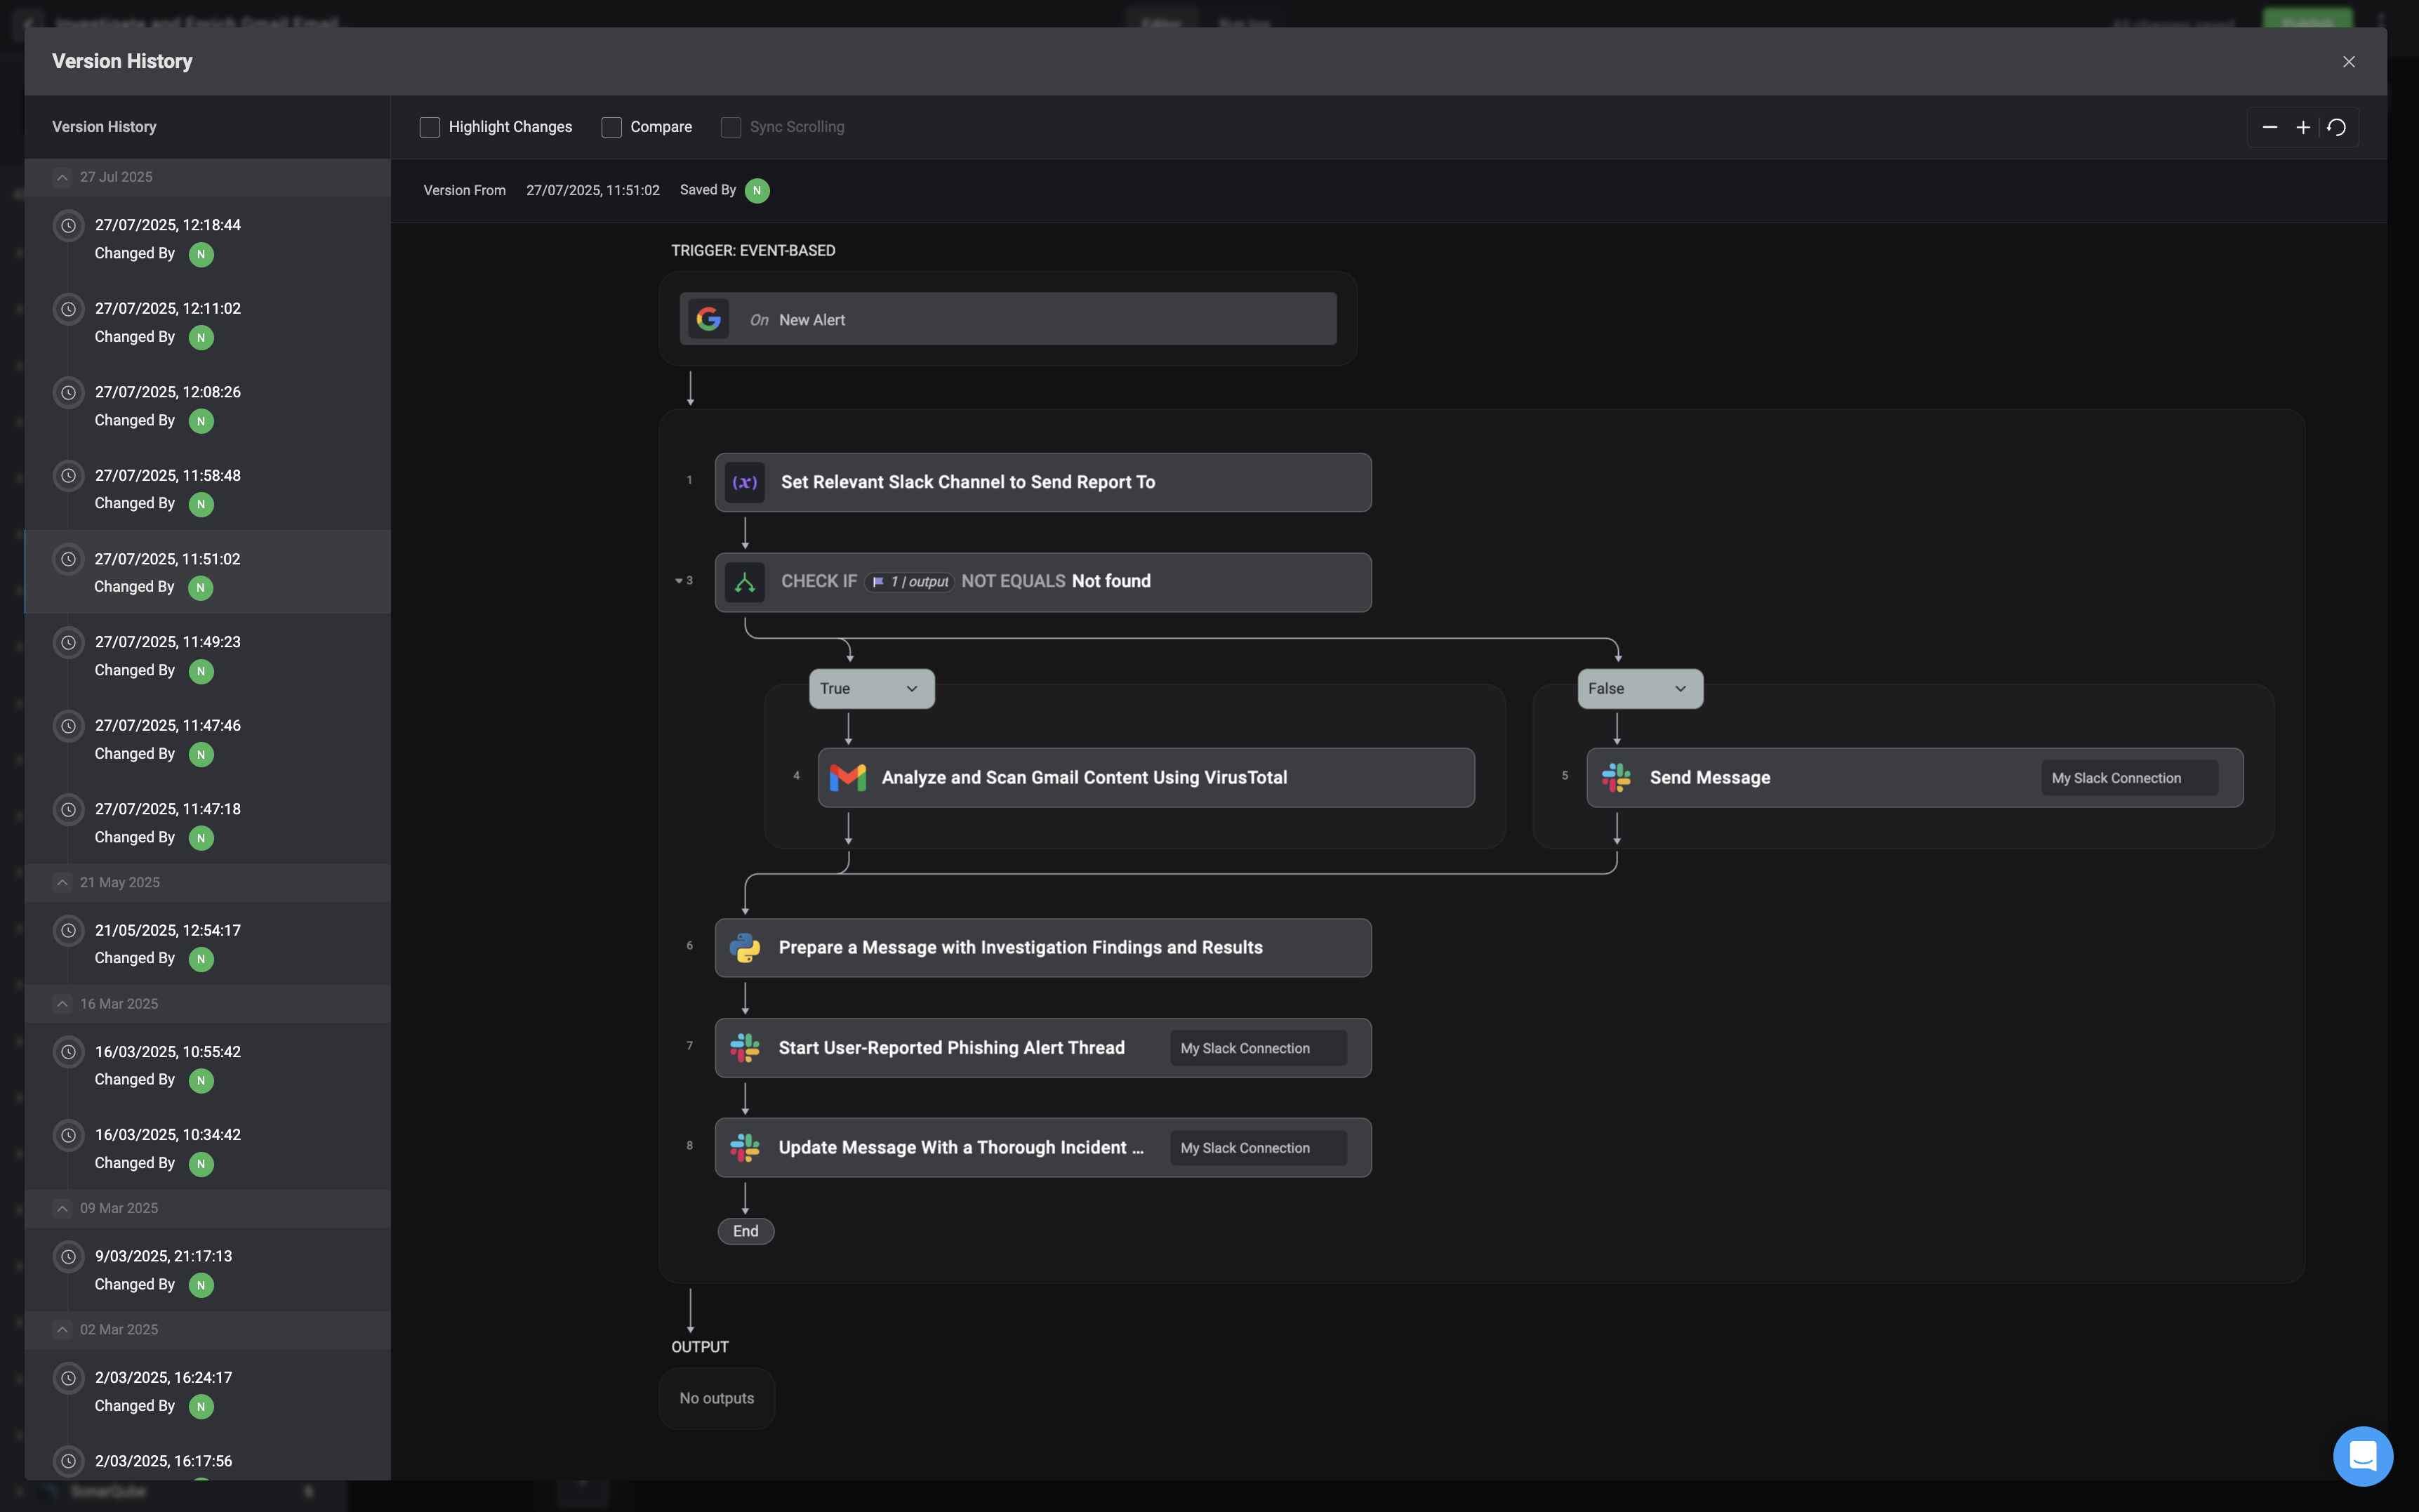The image size is (2419, 1512).
Task: Open the False branch dropdown
Action: 1639,688
